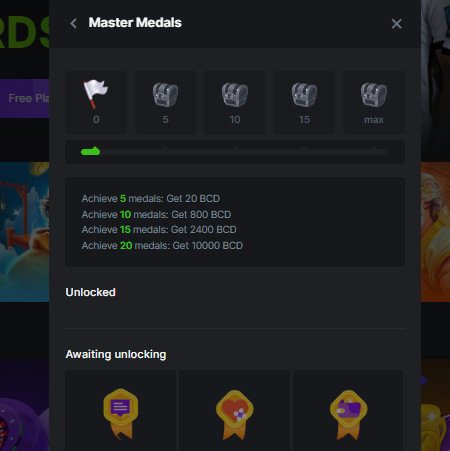Click the Achieve 10 medals reward line
450x451 pixels.
point(156,214)
